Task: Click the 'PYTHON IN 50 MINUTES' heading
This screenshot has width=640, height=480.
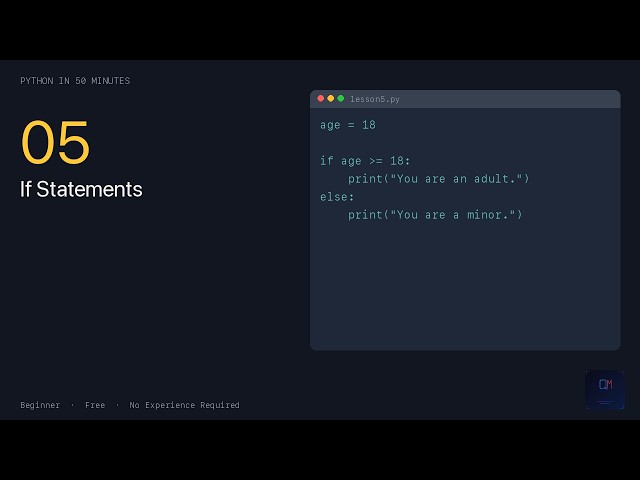Action: (x=75, y=81)
